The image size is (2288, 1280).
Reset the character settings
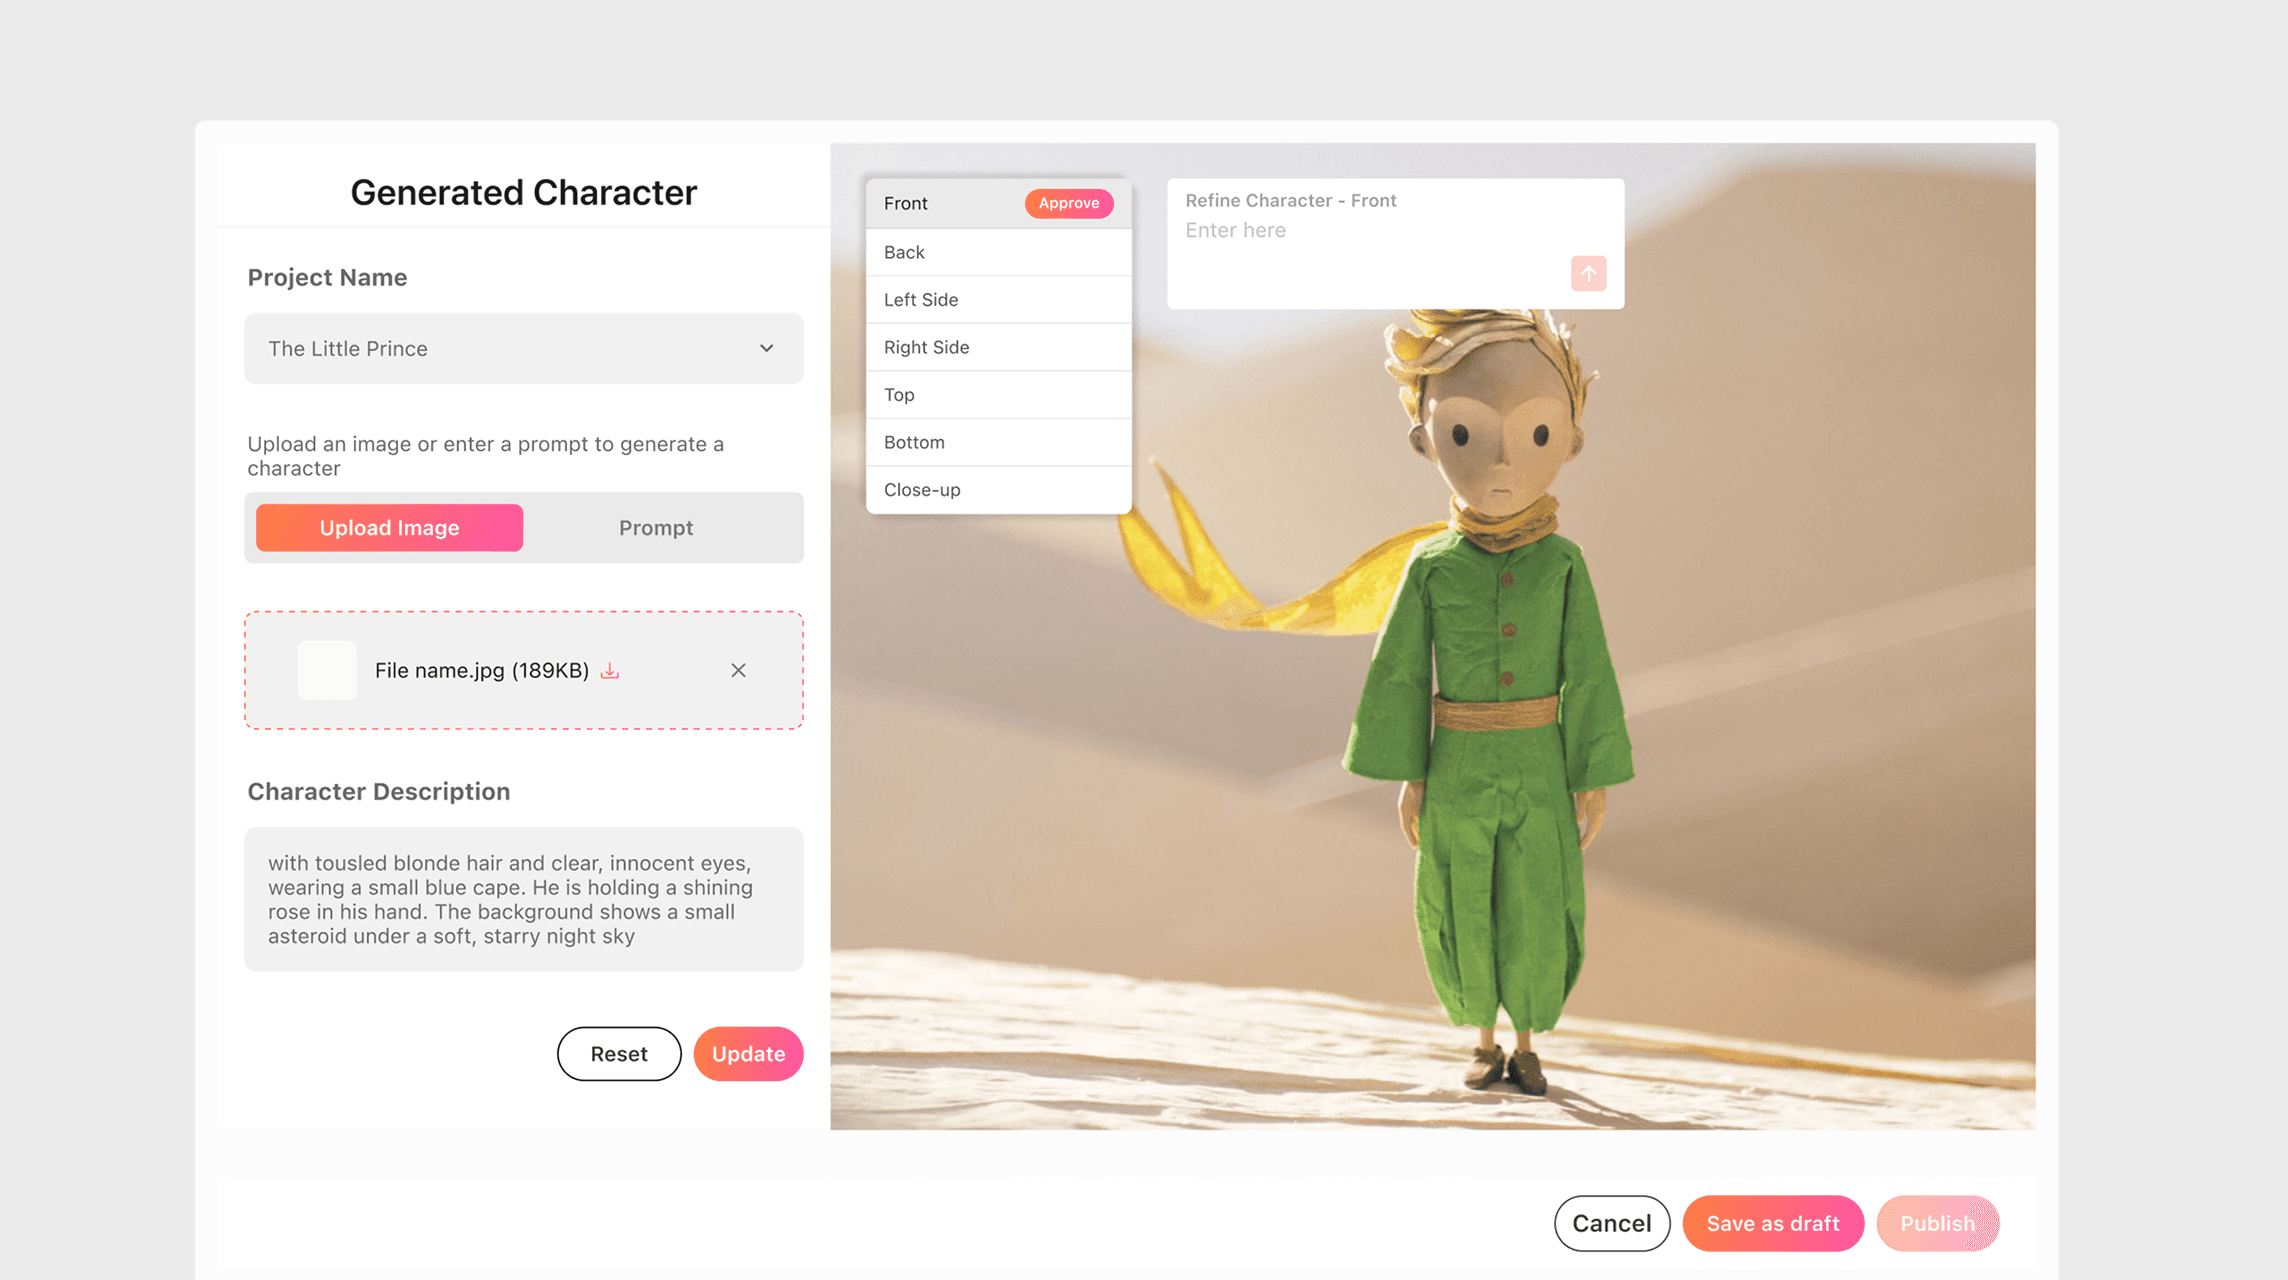point(619,1054)
